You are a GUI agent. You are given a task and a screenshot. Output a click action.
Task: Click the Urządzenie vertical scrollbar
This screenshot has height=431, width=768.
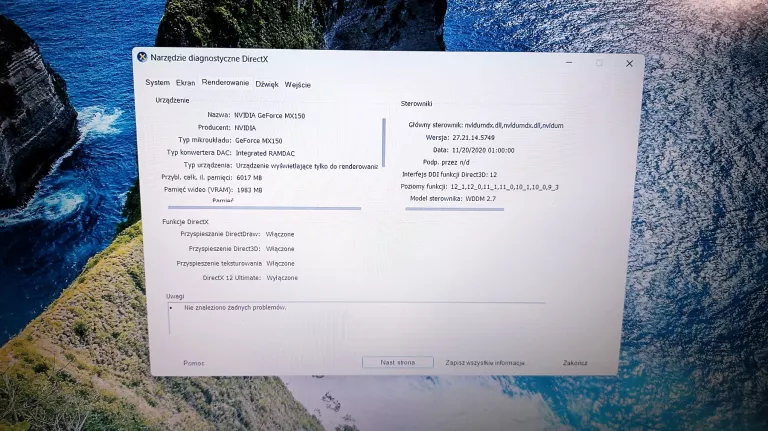click(x=384, y=142)
